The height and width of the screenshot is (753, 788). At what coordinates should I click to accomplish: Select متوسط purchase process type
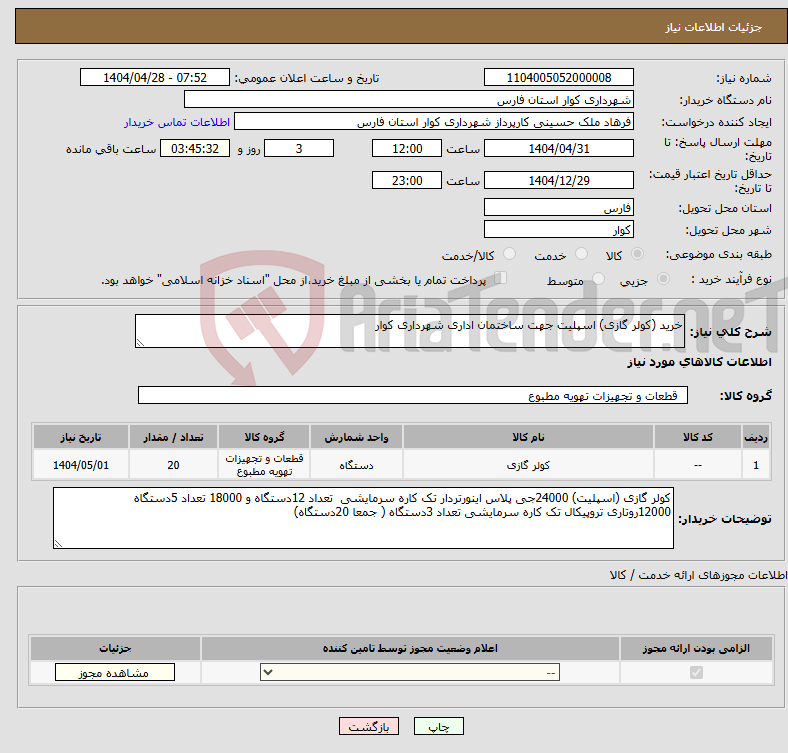coord(582,281)
